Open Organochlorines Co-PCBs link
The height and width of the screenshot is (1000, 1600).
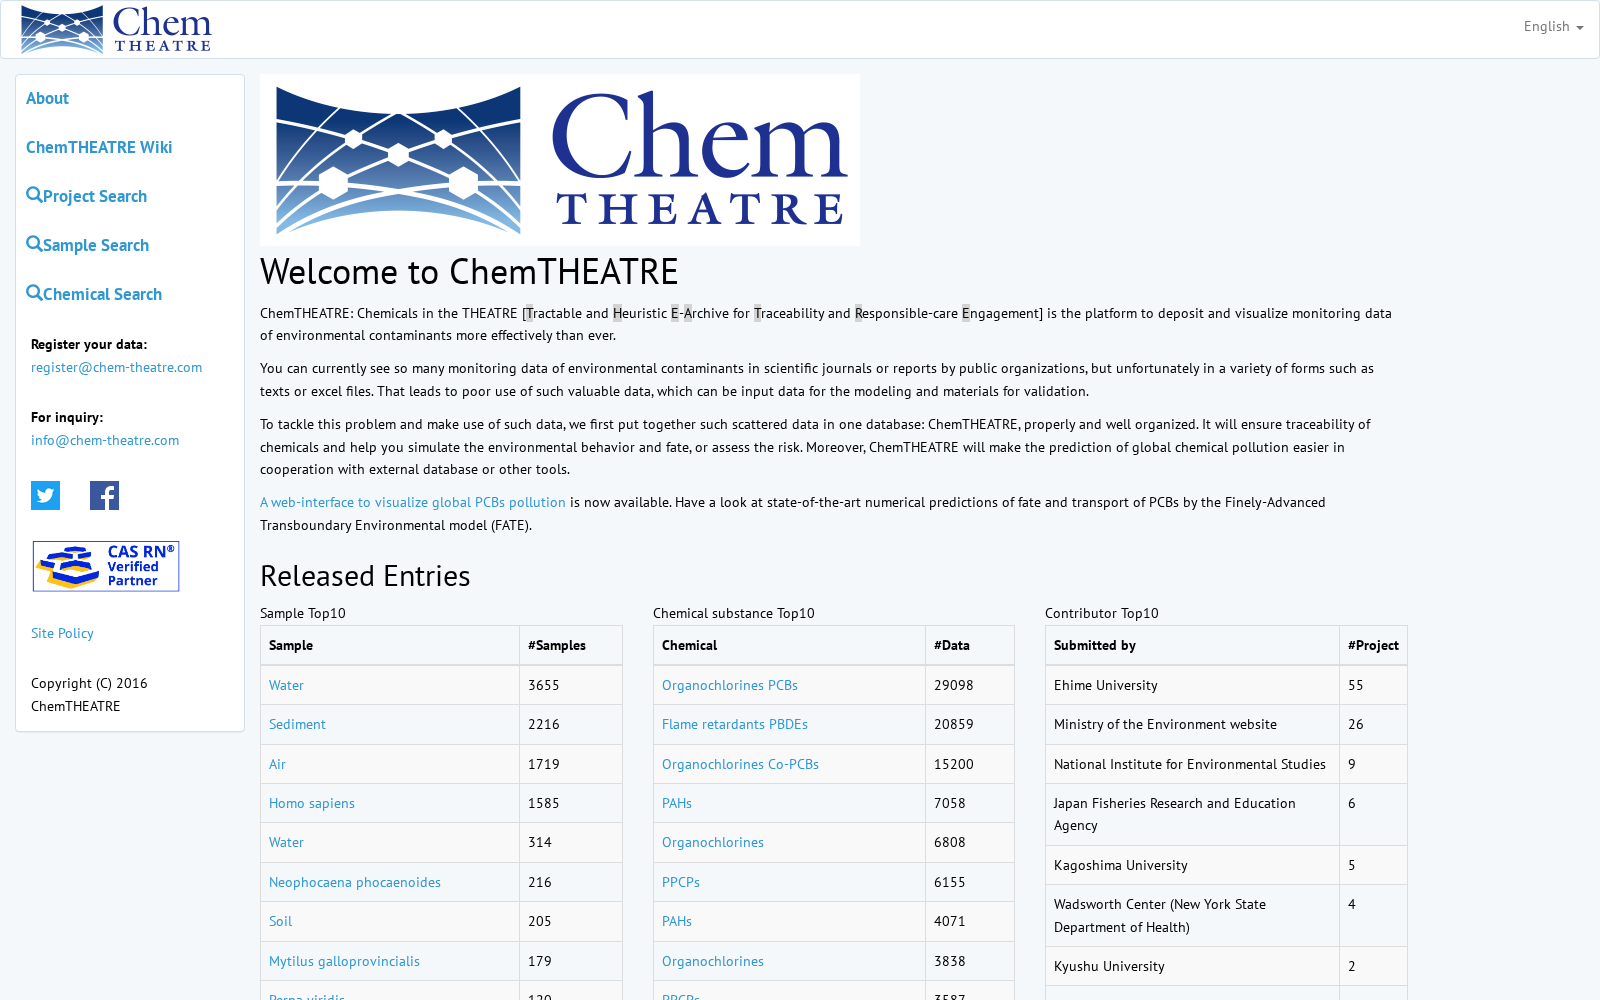coord(740,764)
